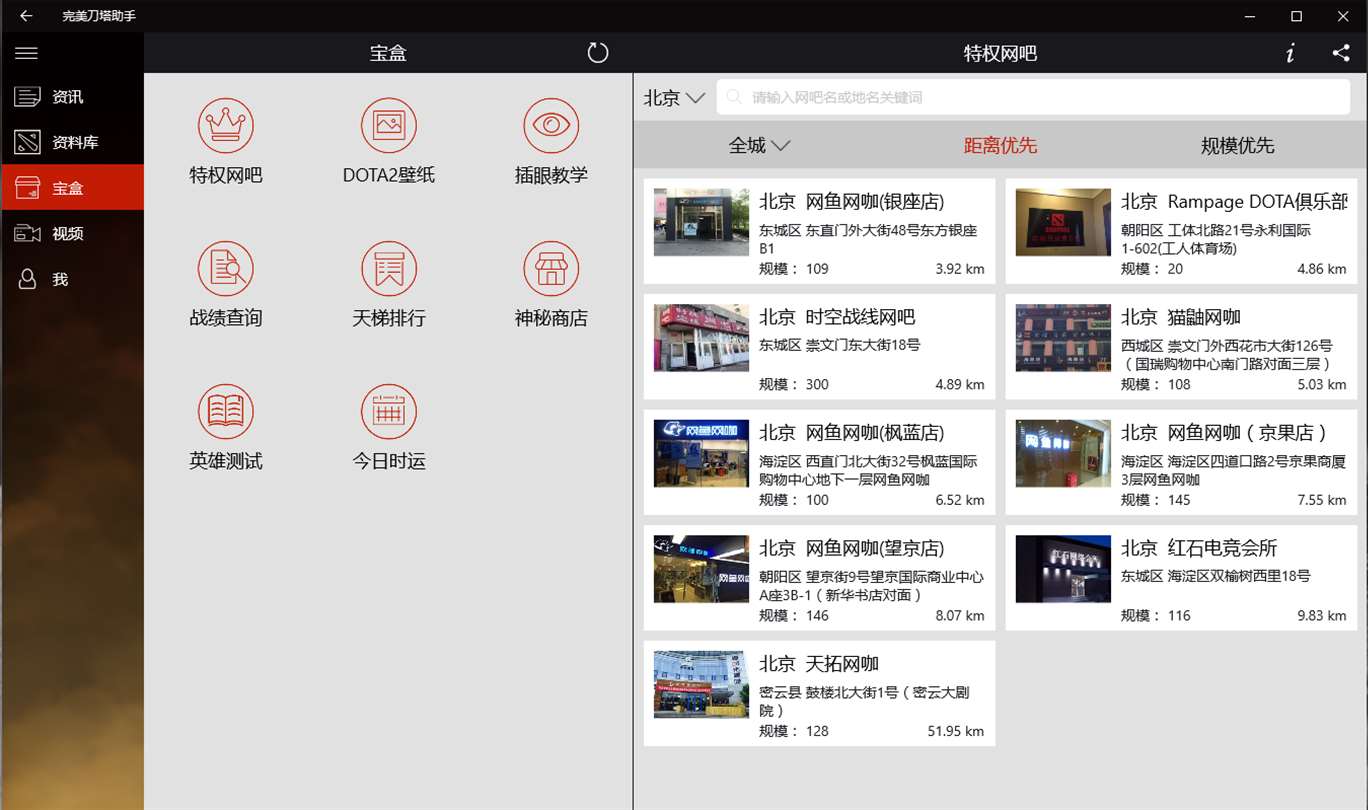Viewport: 1368px width, 810px height.
Task: Open the hamburger navigation menu
Action: (x=27, y=53)
